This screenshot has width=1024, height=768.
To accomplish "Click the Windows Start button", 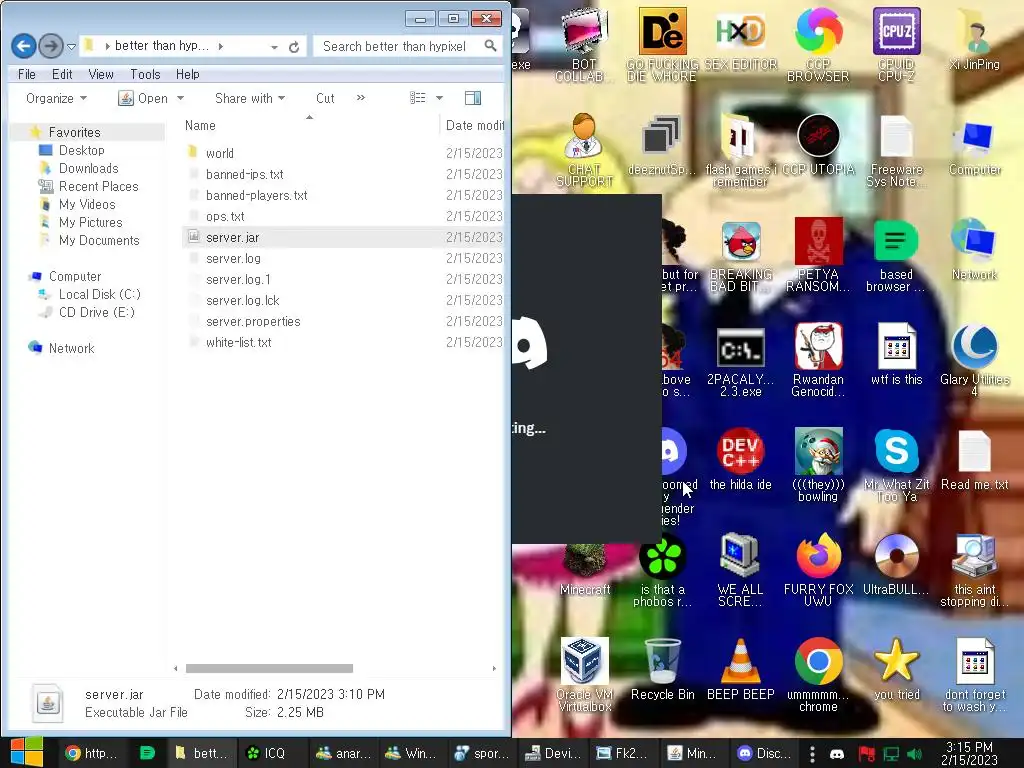I will click(27, 752).
